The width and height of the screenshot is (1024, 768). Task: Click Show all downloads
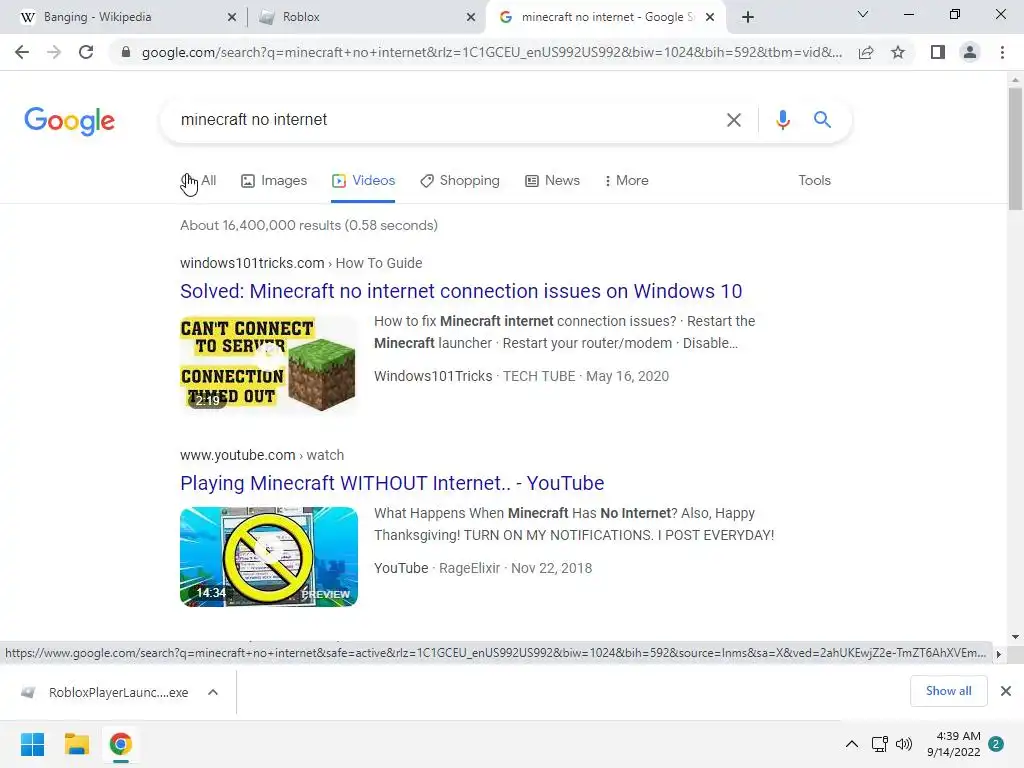[x=948, y=691]
